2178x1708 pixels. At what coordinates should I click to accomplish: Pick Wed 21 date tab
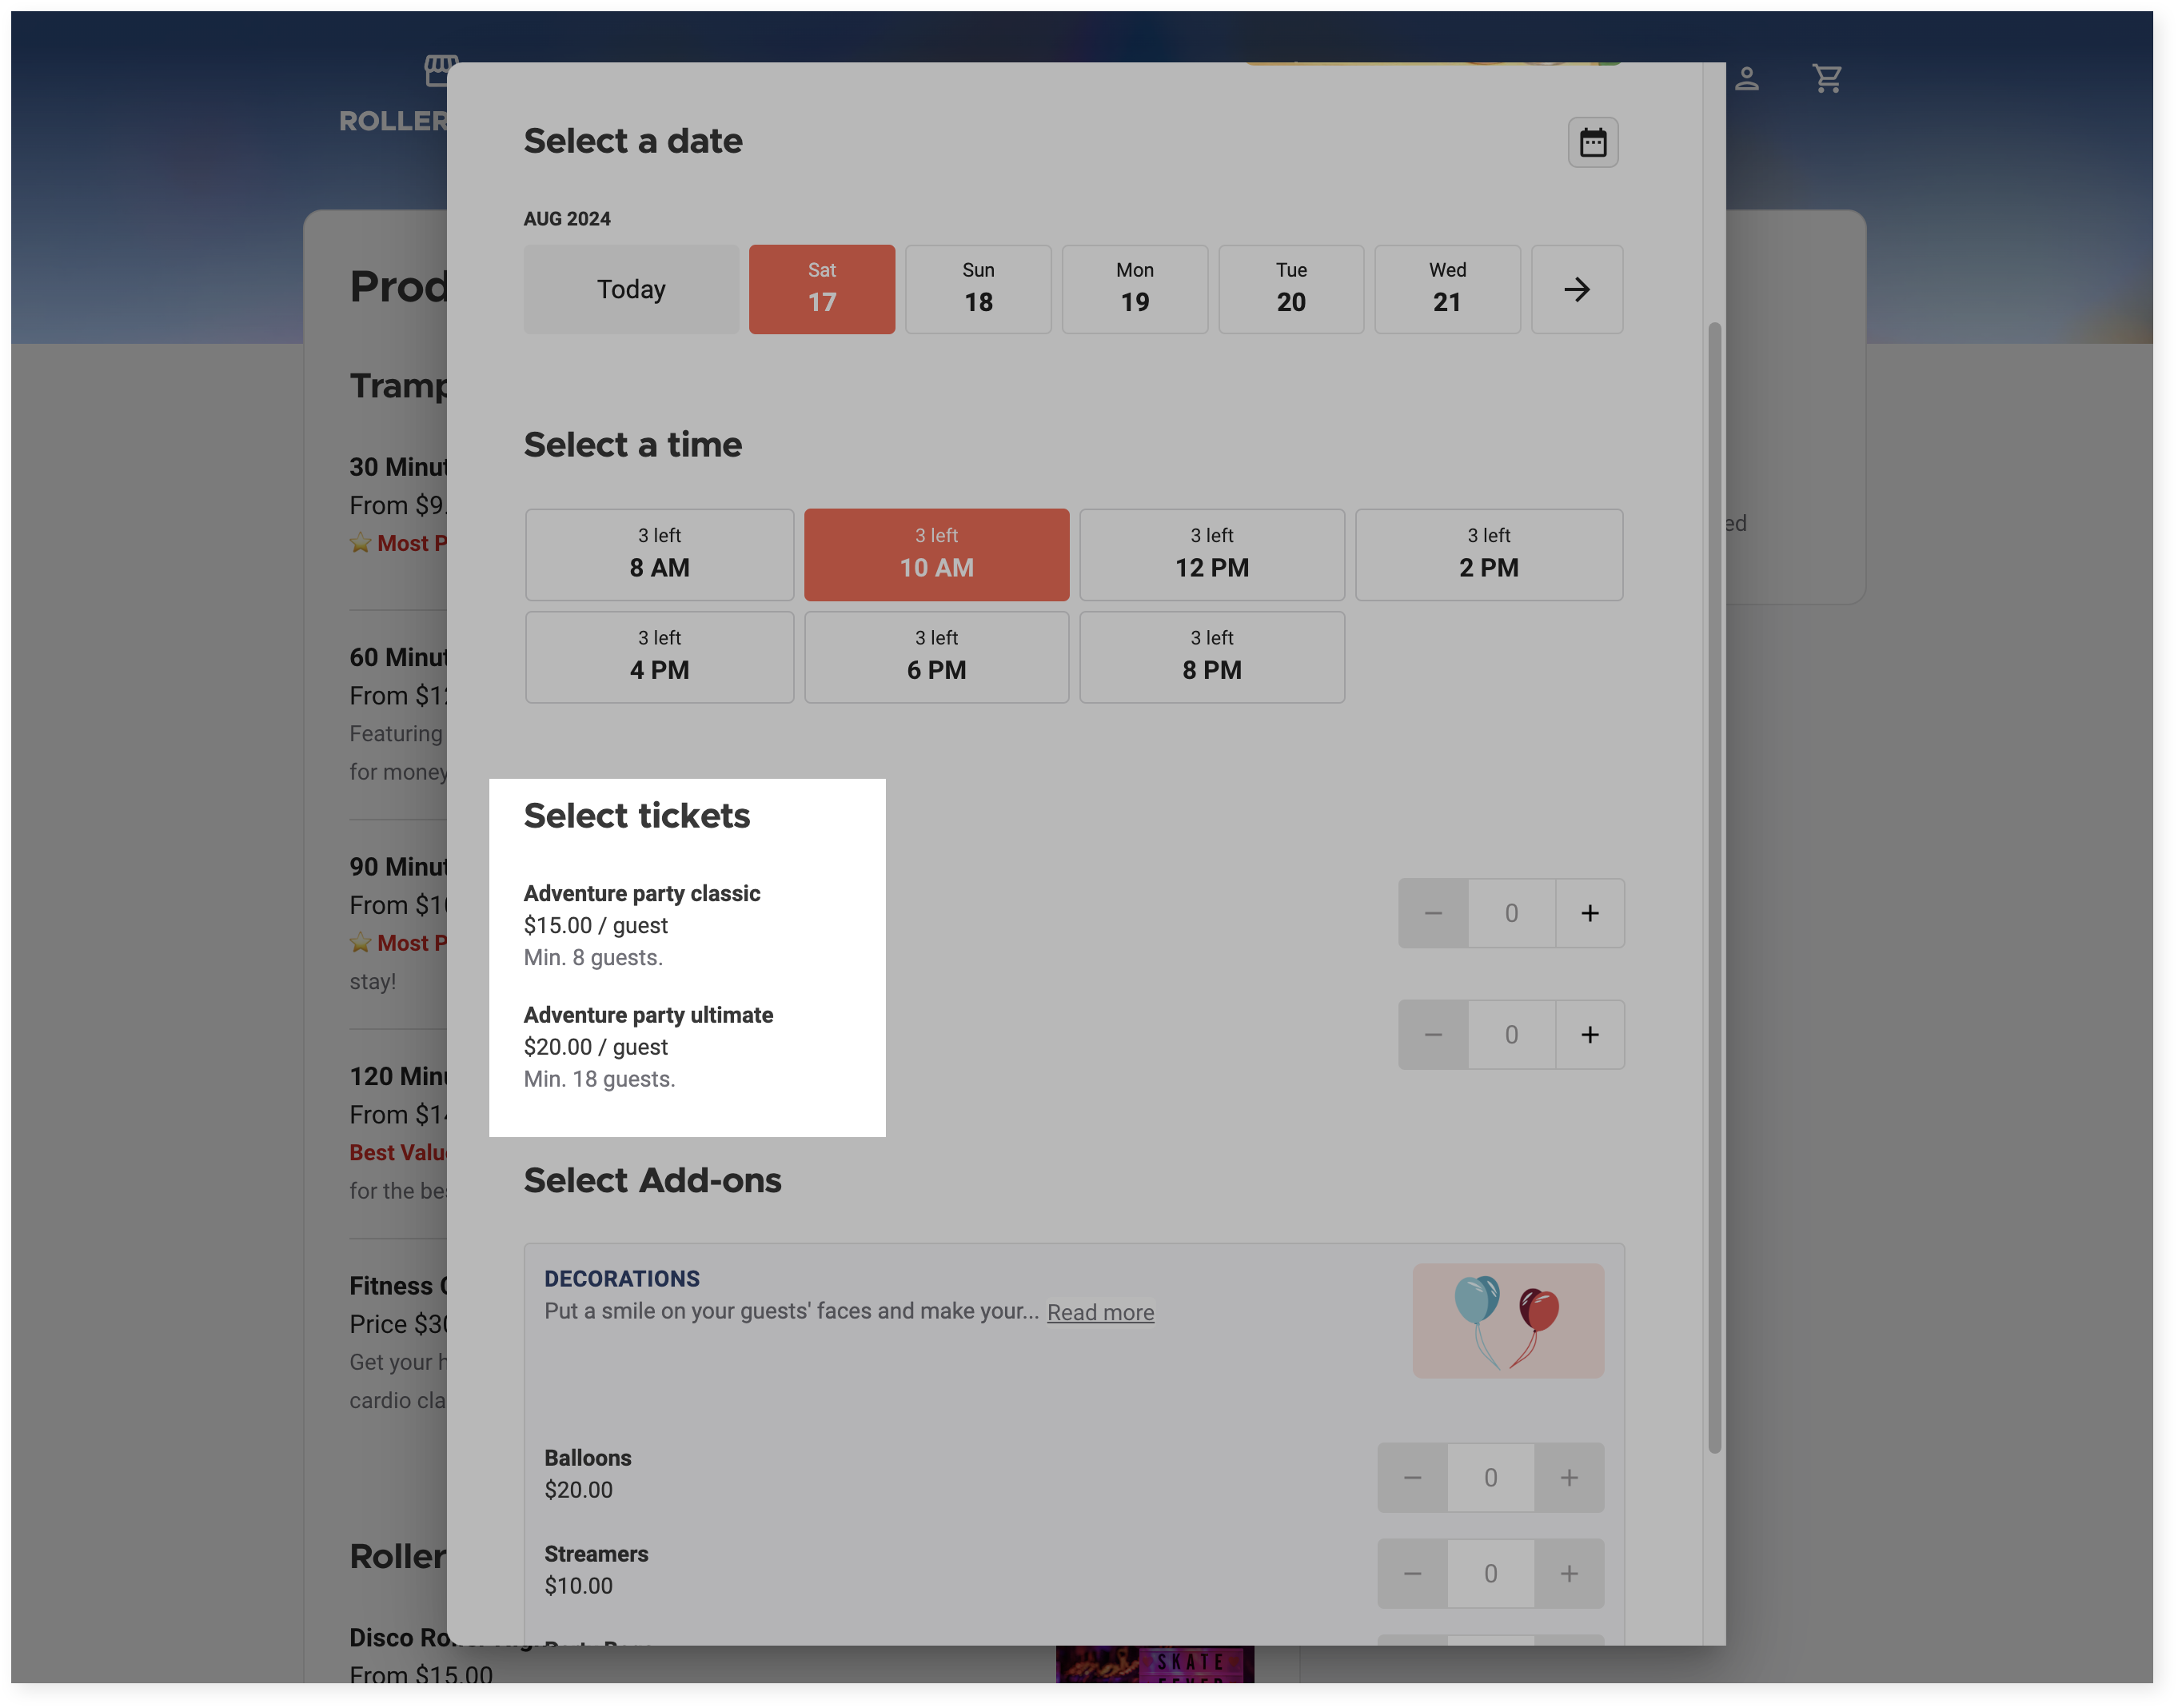click(1446, 289)
